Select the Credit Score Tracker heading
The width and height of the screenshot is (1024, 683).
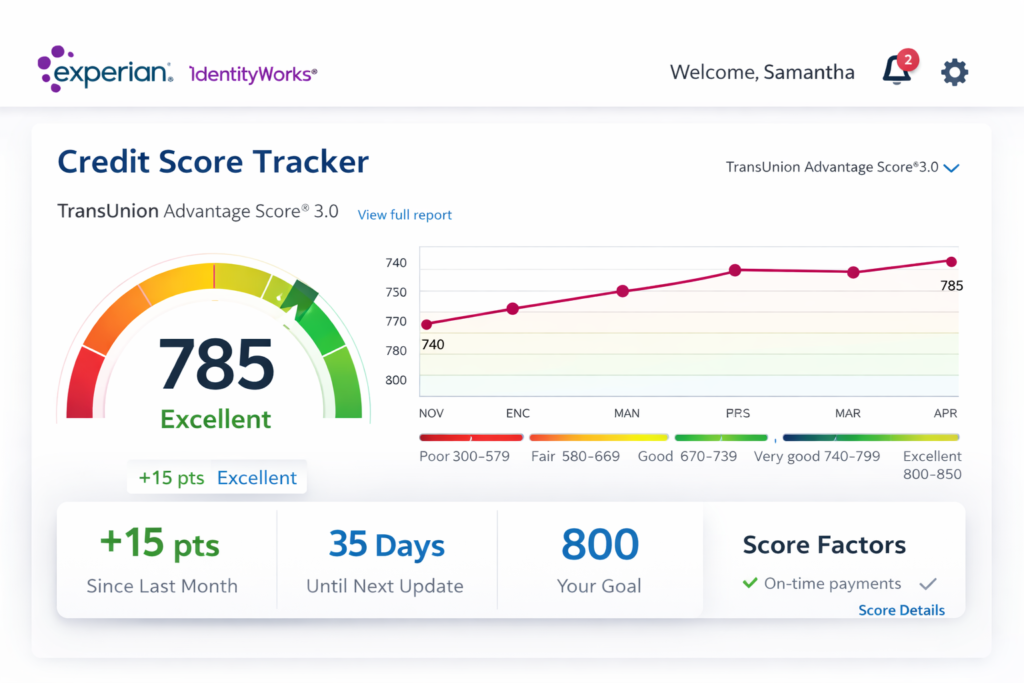[x=212, y=161]
